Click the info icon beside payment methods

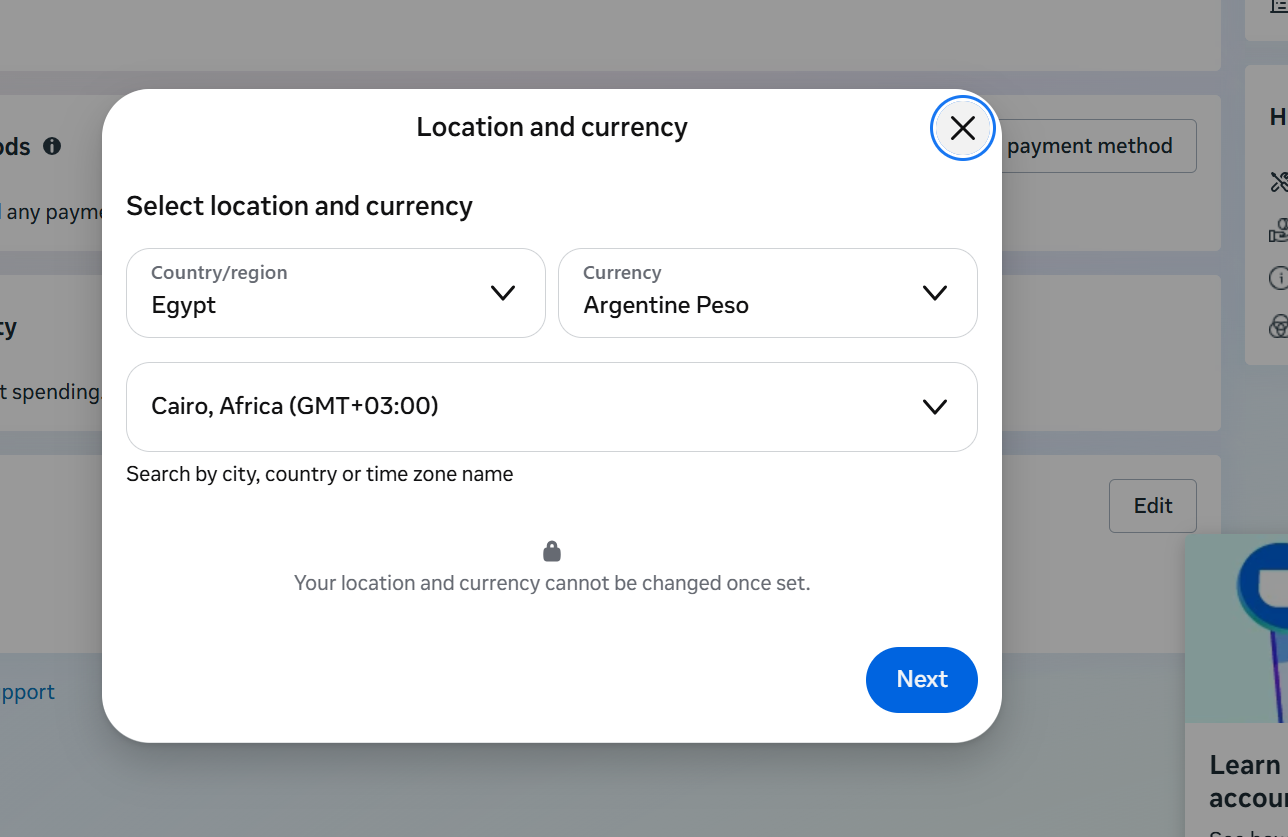point(52,146)
